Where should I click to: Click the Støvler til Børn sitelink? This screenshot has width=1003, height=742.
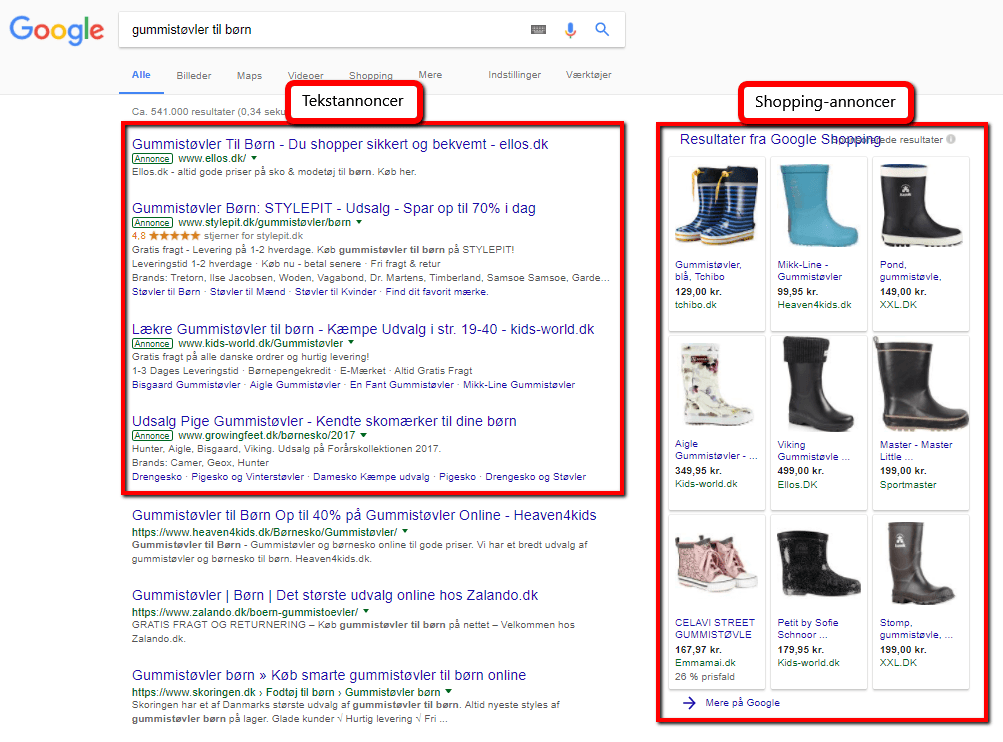(x=166, y=292)
